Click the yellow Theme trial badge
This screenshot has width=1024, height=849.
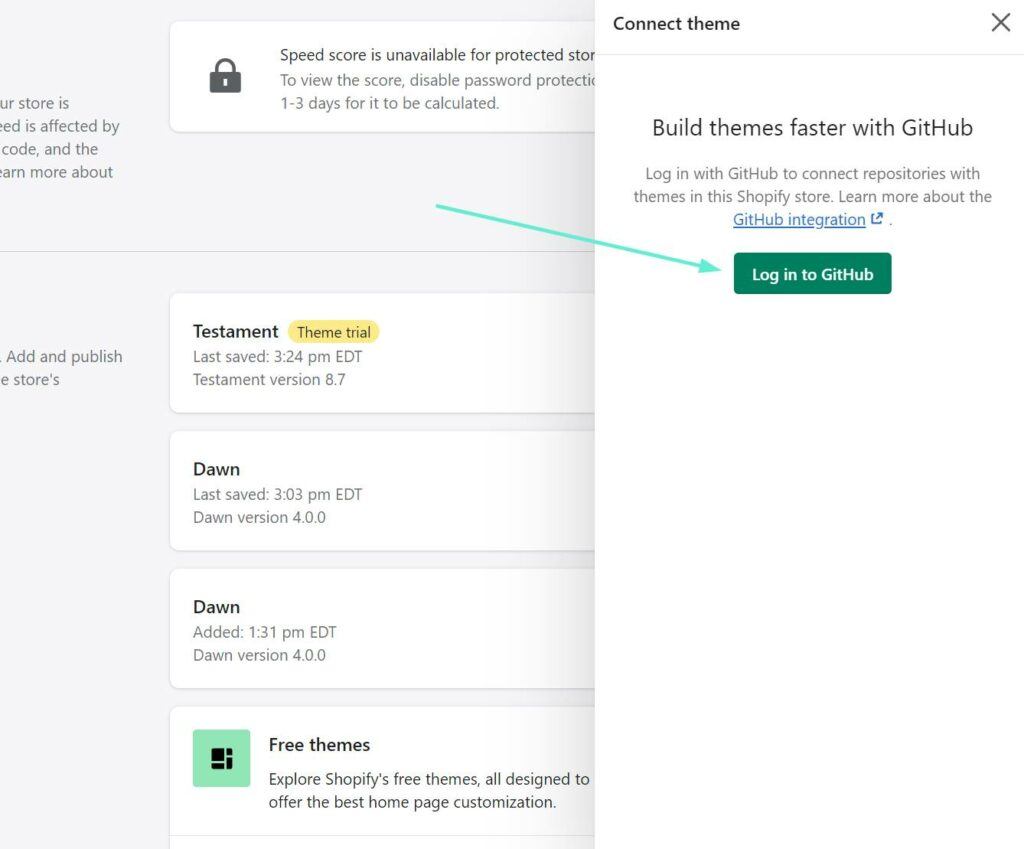(x=333, y=332)
